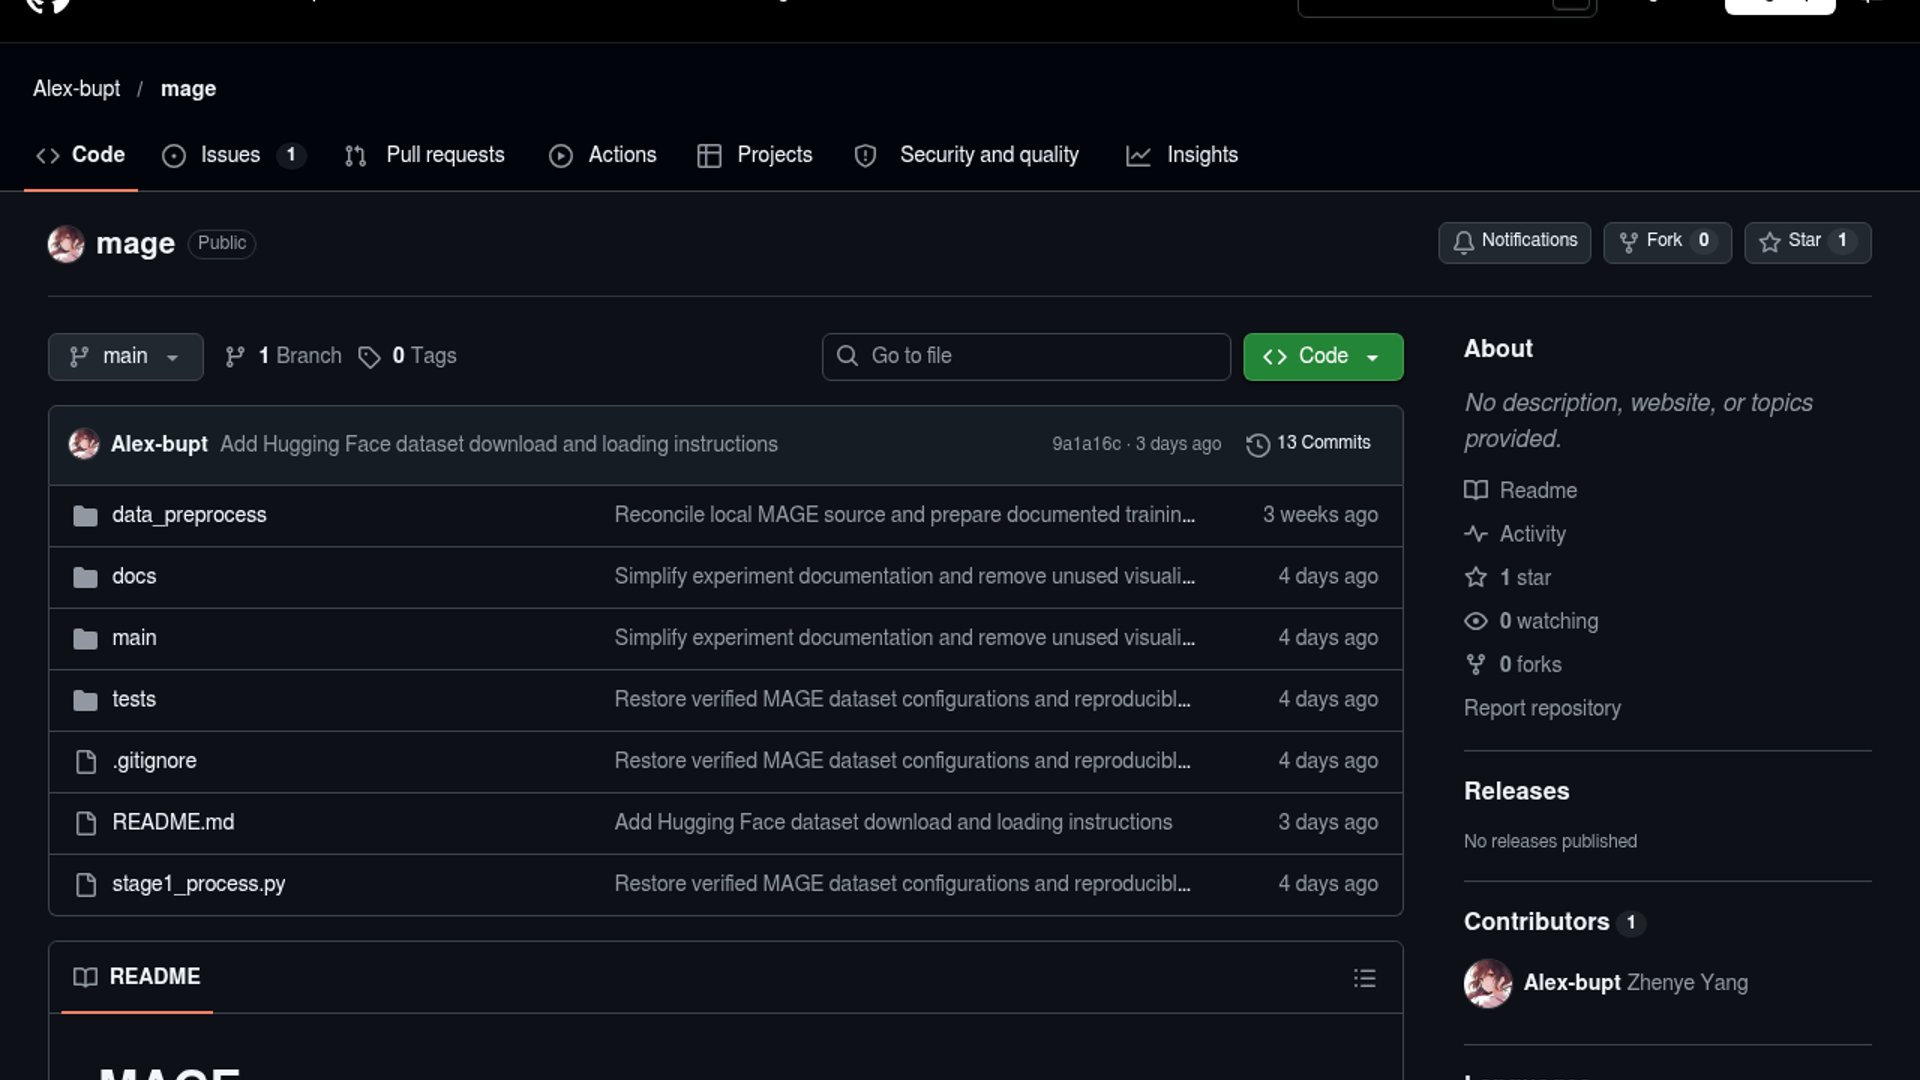
Task: Open the green Code dropdown
Action: pos(1323,357)
